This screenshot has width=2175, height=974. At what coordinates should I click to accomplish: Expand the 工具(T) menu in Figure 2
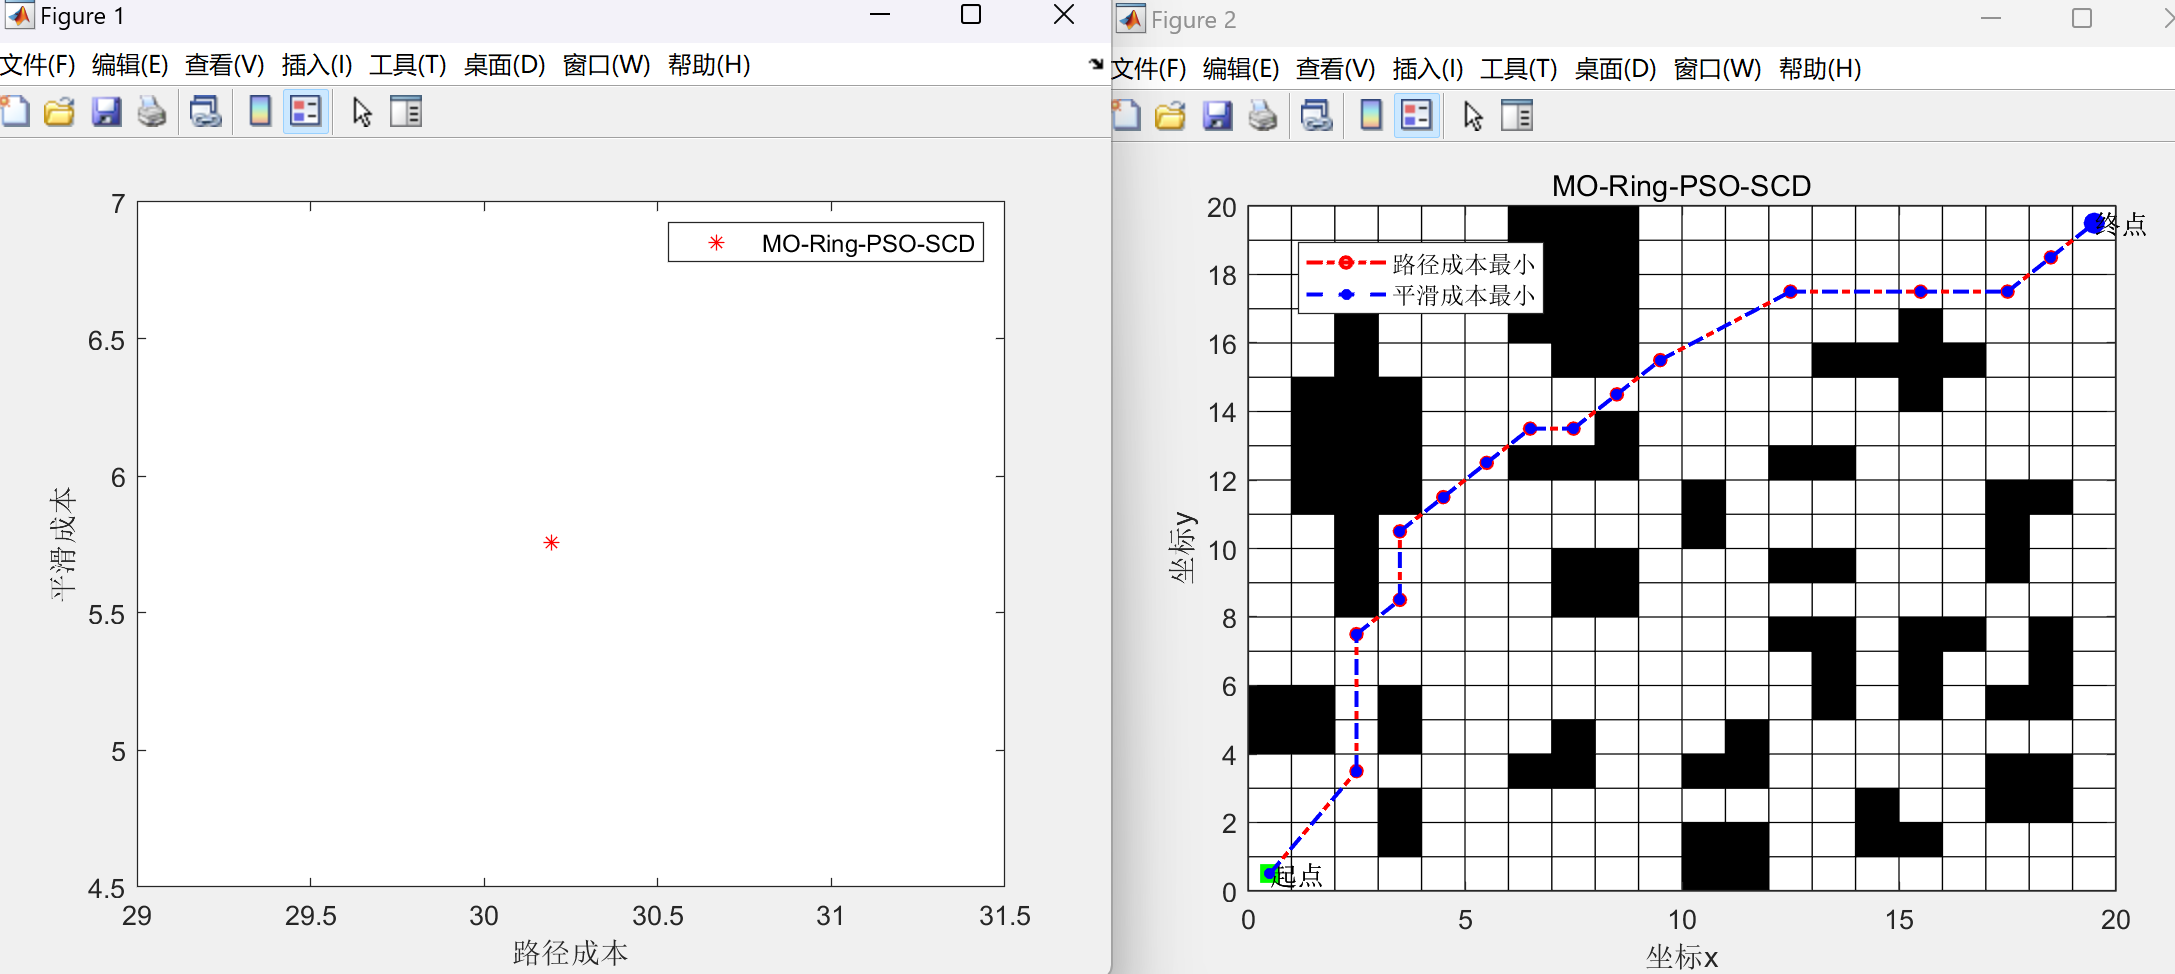tap(1518, 69)
